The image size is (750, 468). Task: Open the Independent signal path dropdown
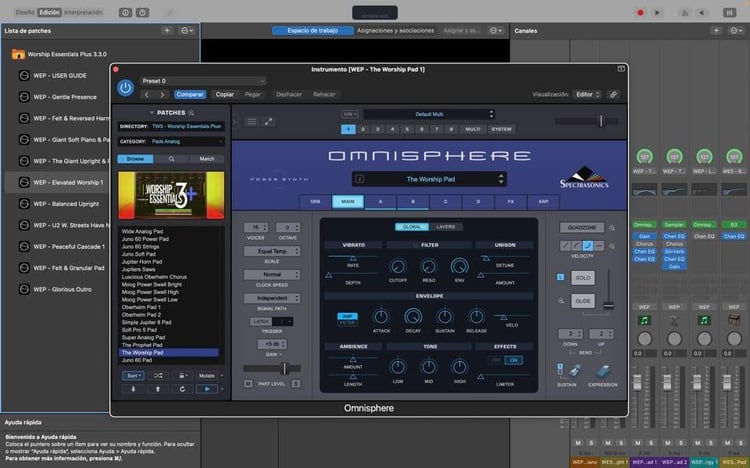(272, 298)
